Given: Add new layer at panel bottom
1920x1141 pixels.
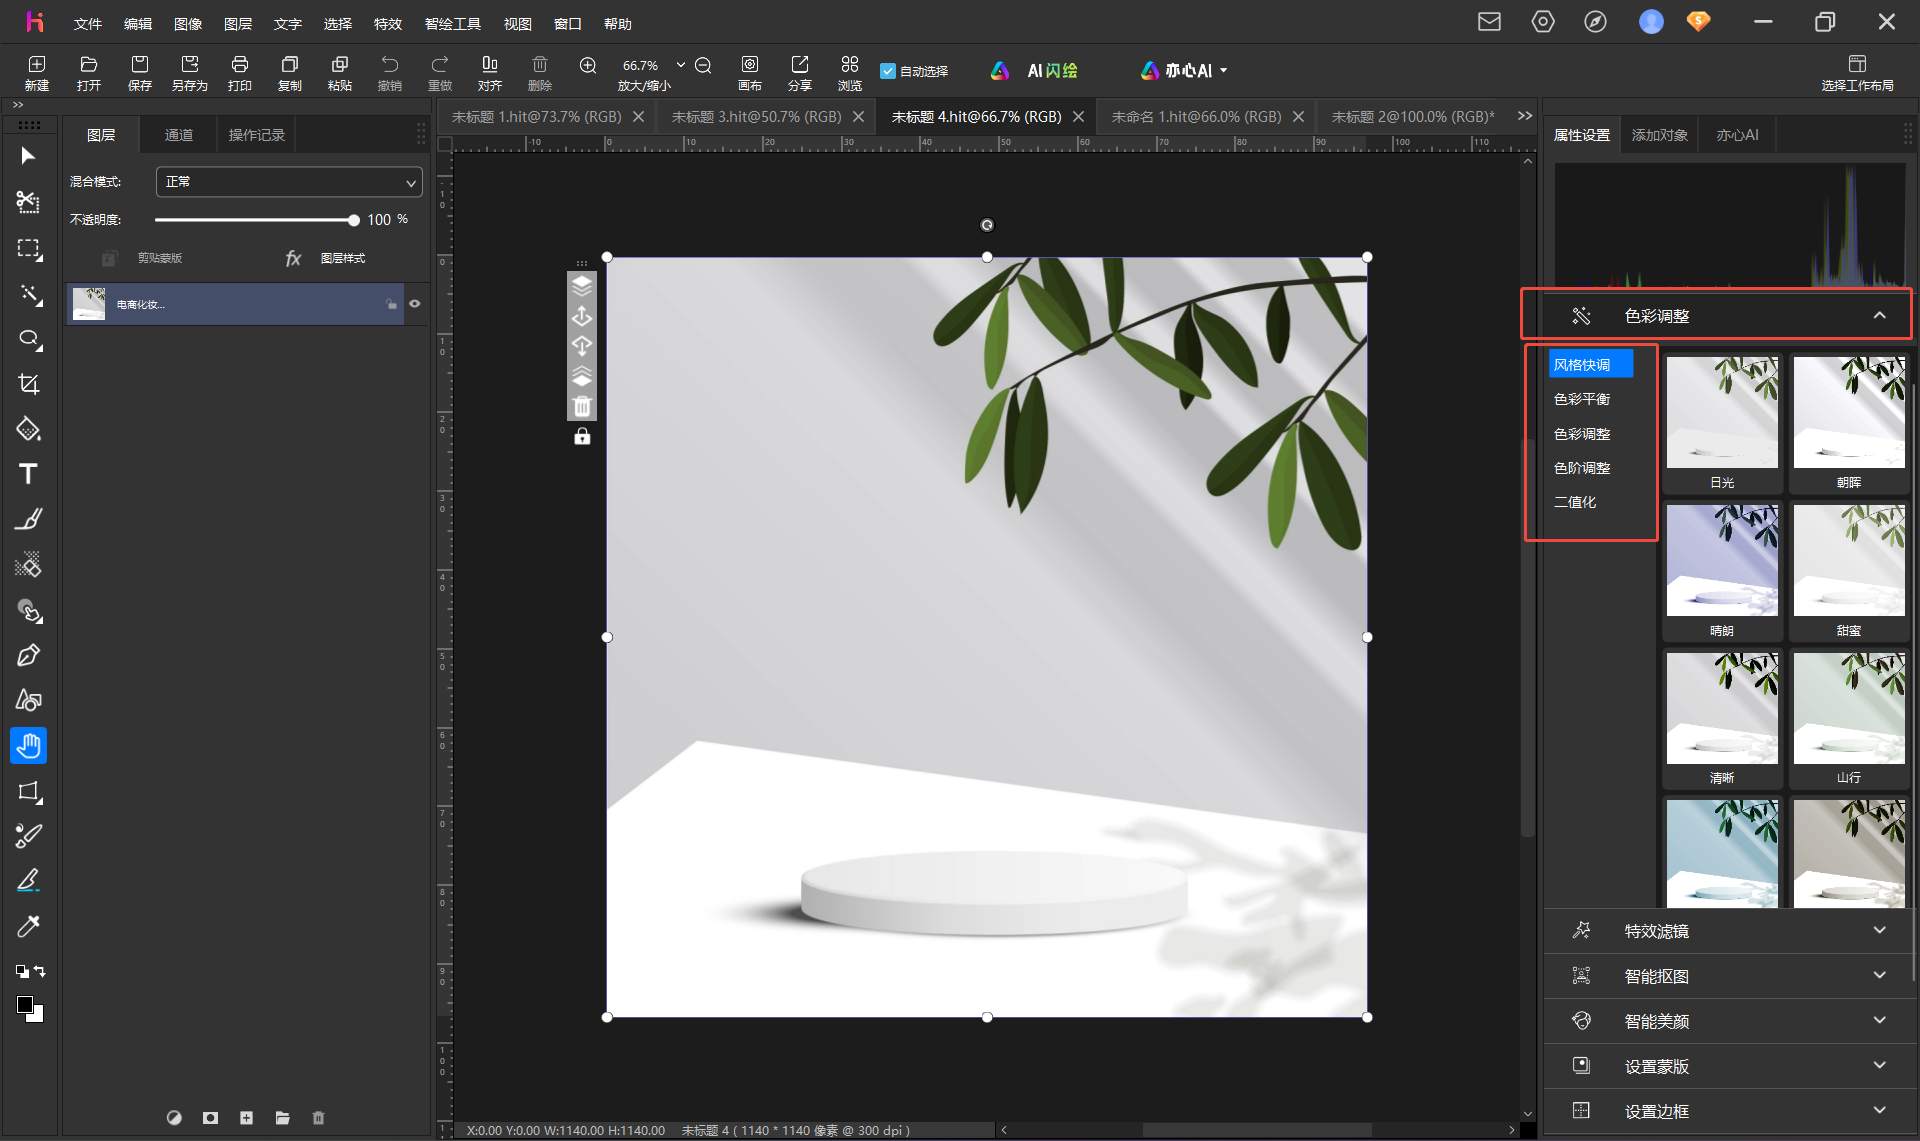Looking at the screenshot, I should click(x=246, y=1118).
